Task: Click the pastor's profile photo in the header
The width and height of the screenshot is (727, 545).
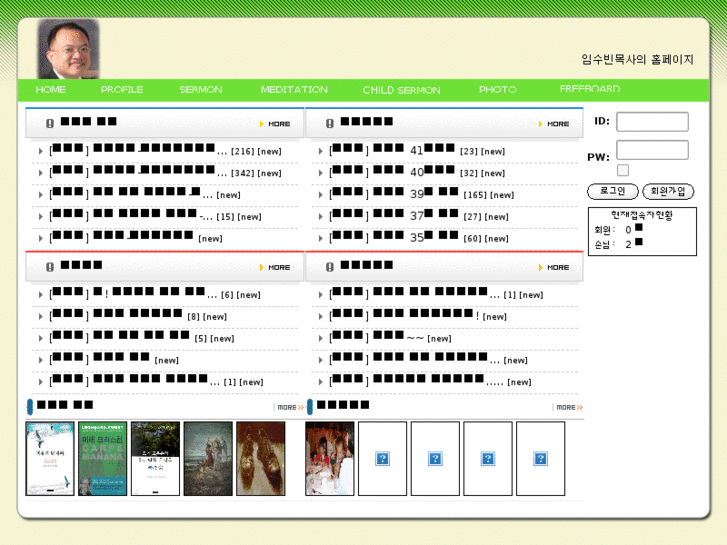Action: (x=68, y=49)
